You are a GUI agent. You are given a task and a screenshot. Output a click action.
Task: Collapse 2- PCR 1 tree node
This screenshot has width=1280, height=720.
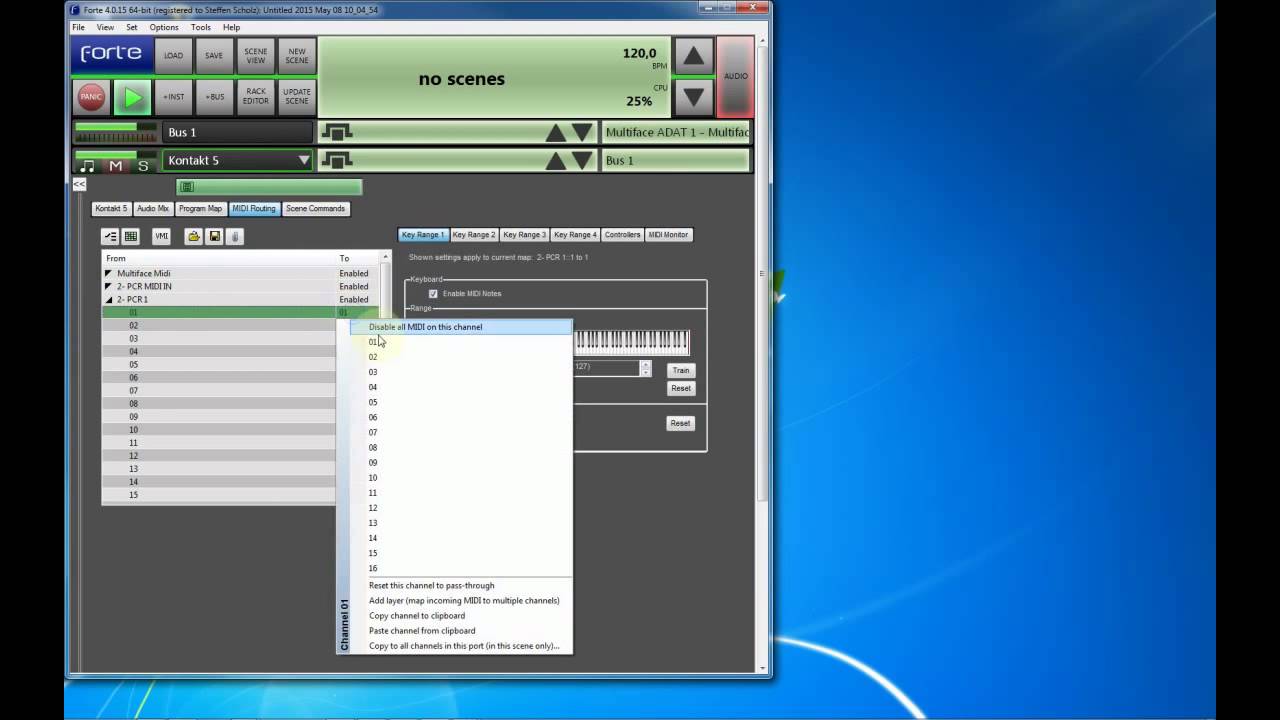point(108,299)
